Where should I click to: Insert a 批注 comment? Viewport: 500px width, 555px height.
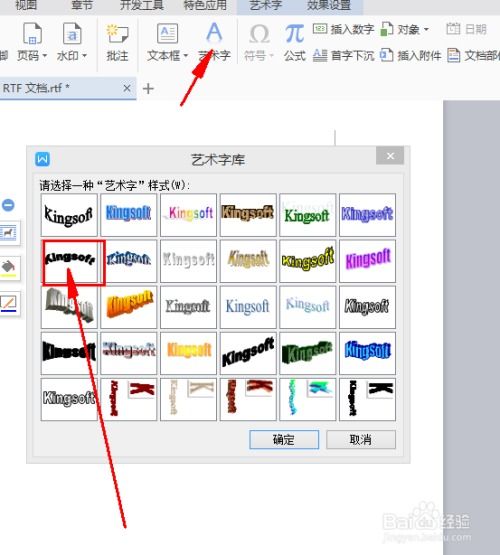click(117, 42)
